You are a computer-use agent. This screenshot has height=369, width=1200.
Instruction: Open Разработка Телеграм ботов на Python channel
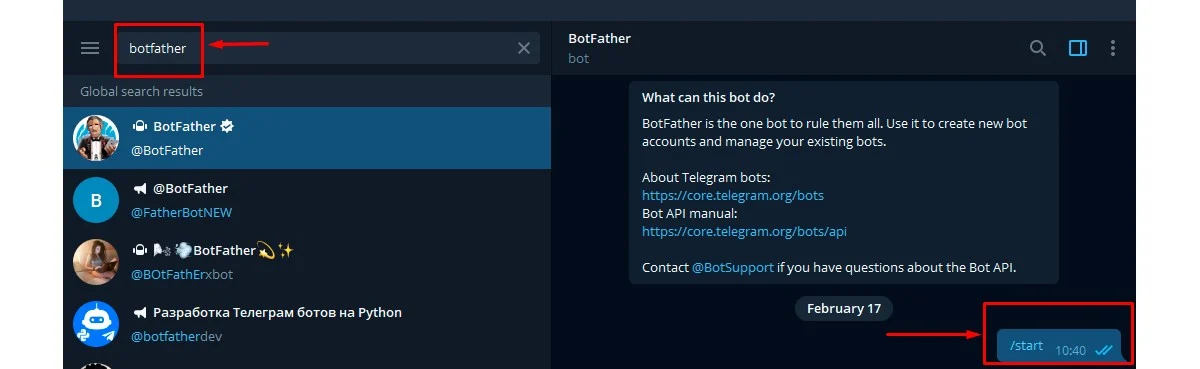[x=307, y=324]
